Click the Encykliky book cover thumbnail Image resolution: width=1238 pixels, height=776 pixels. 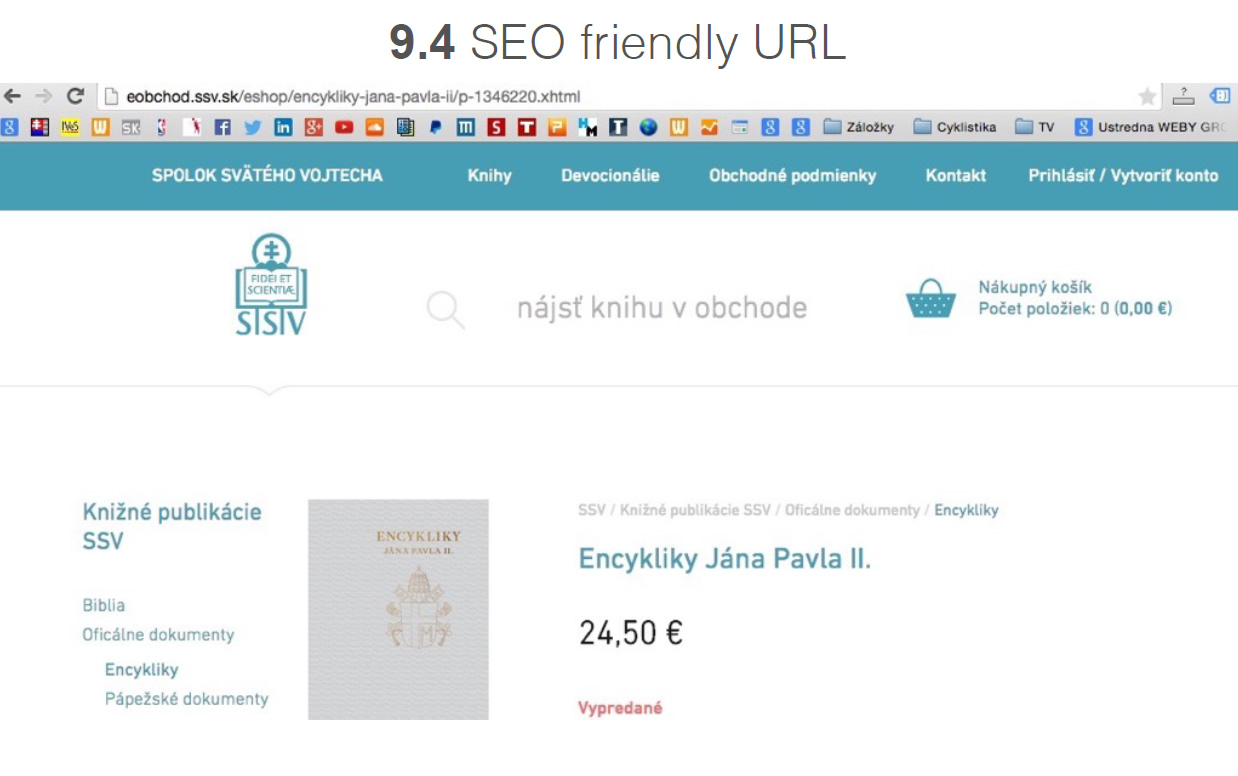(x=398, y=609)
